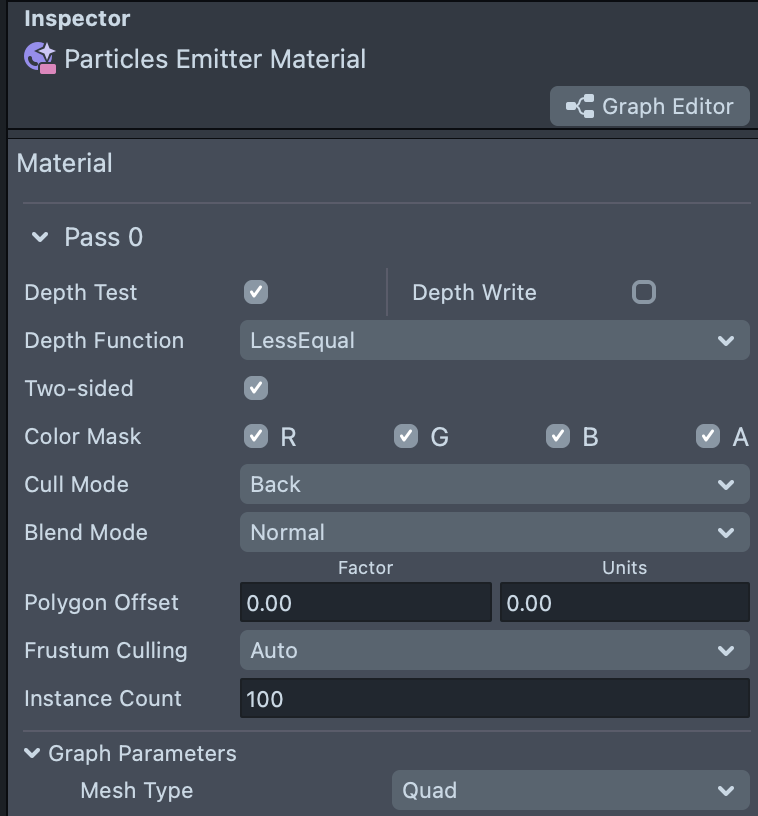Viewport: 758px width, 816px height.
Task: Open the Cull Mode dropdown
Action: pos(494,484)
